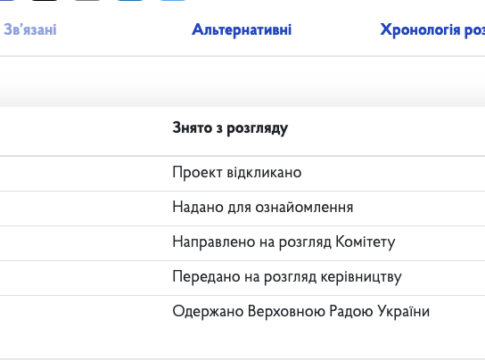Image resolution: width=485 pixels, height=360 pixels.
Task: Click the word ознайомлення in the chronology list
Action: (304, 207)
